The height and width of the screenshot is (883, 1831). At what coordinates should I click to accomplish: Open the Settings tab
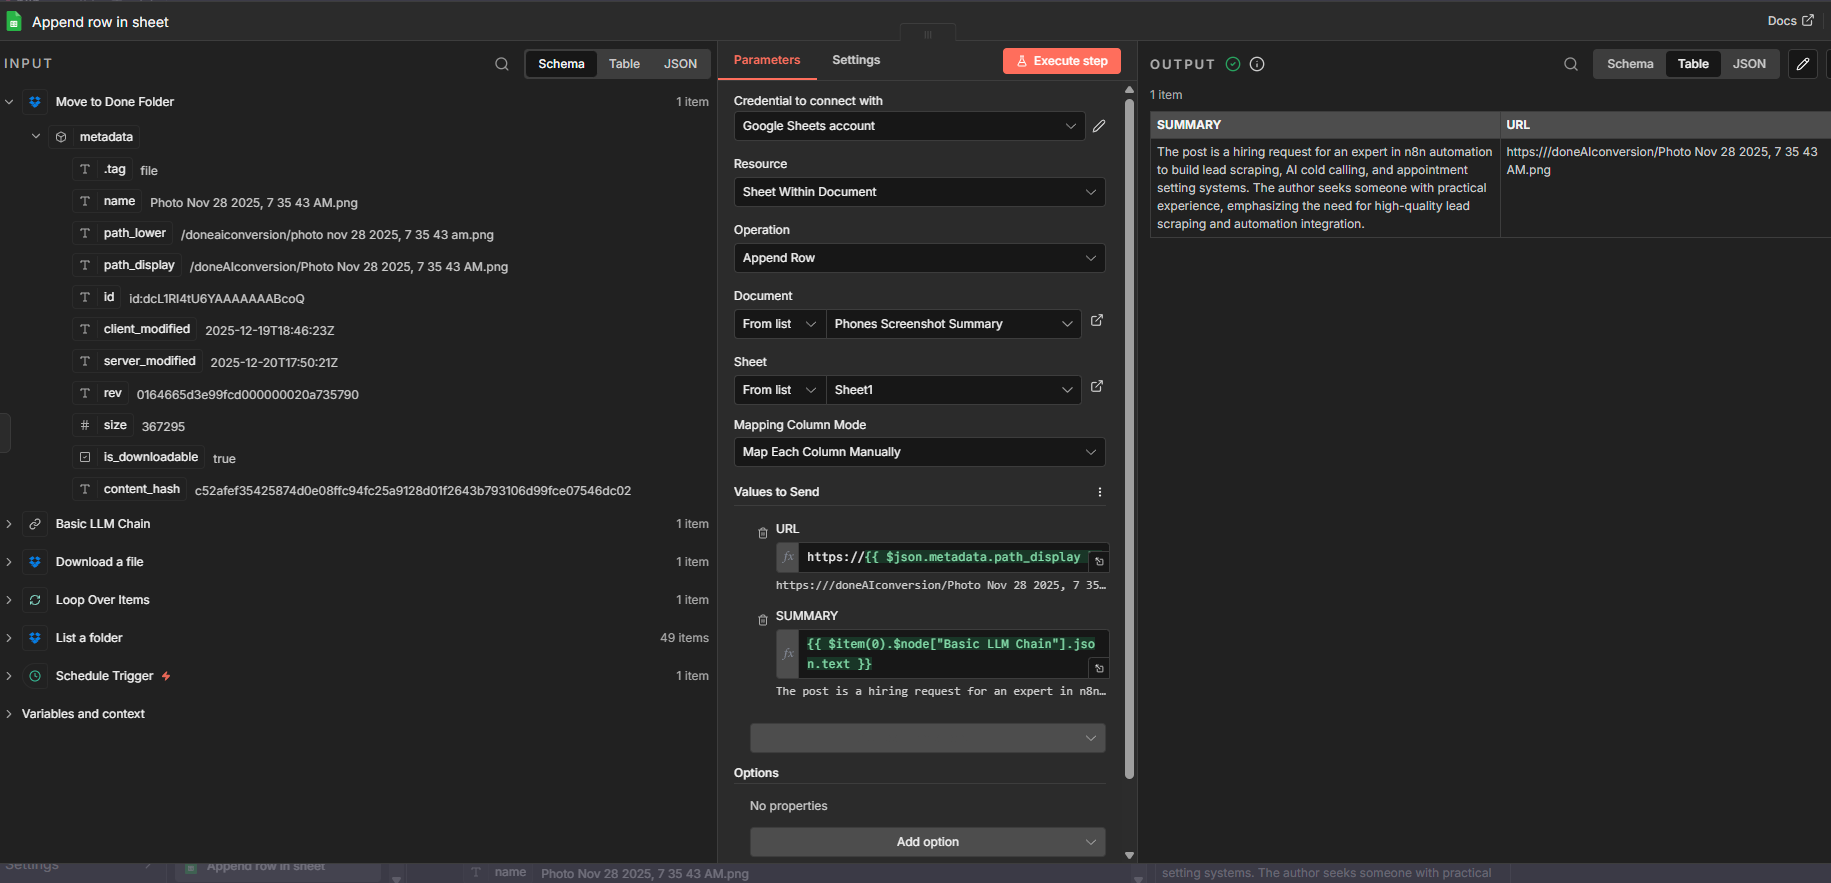[x=855, y=60]
